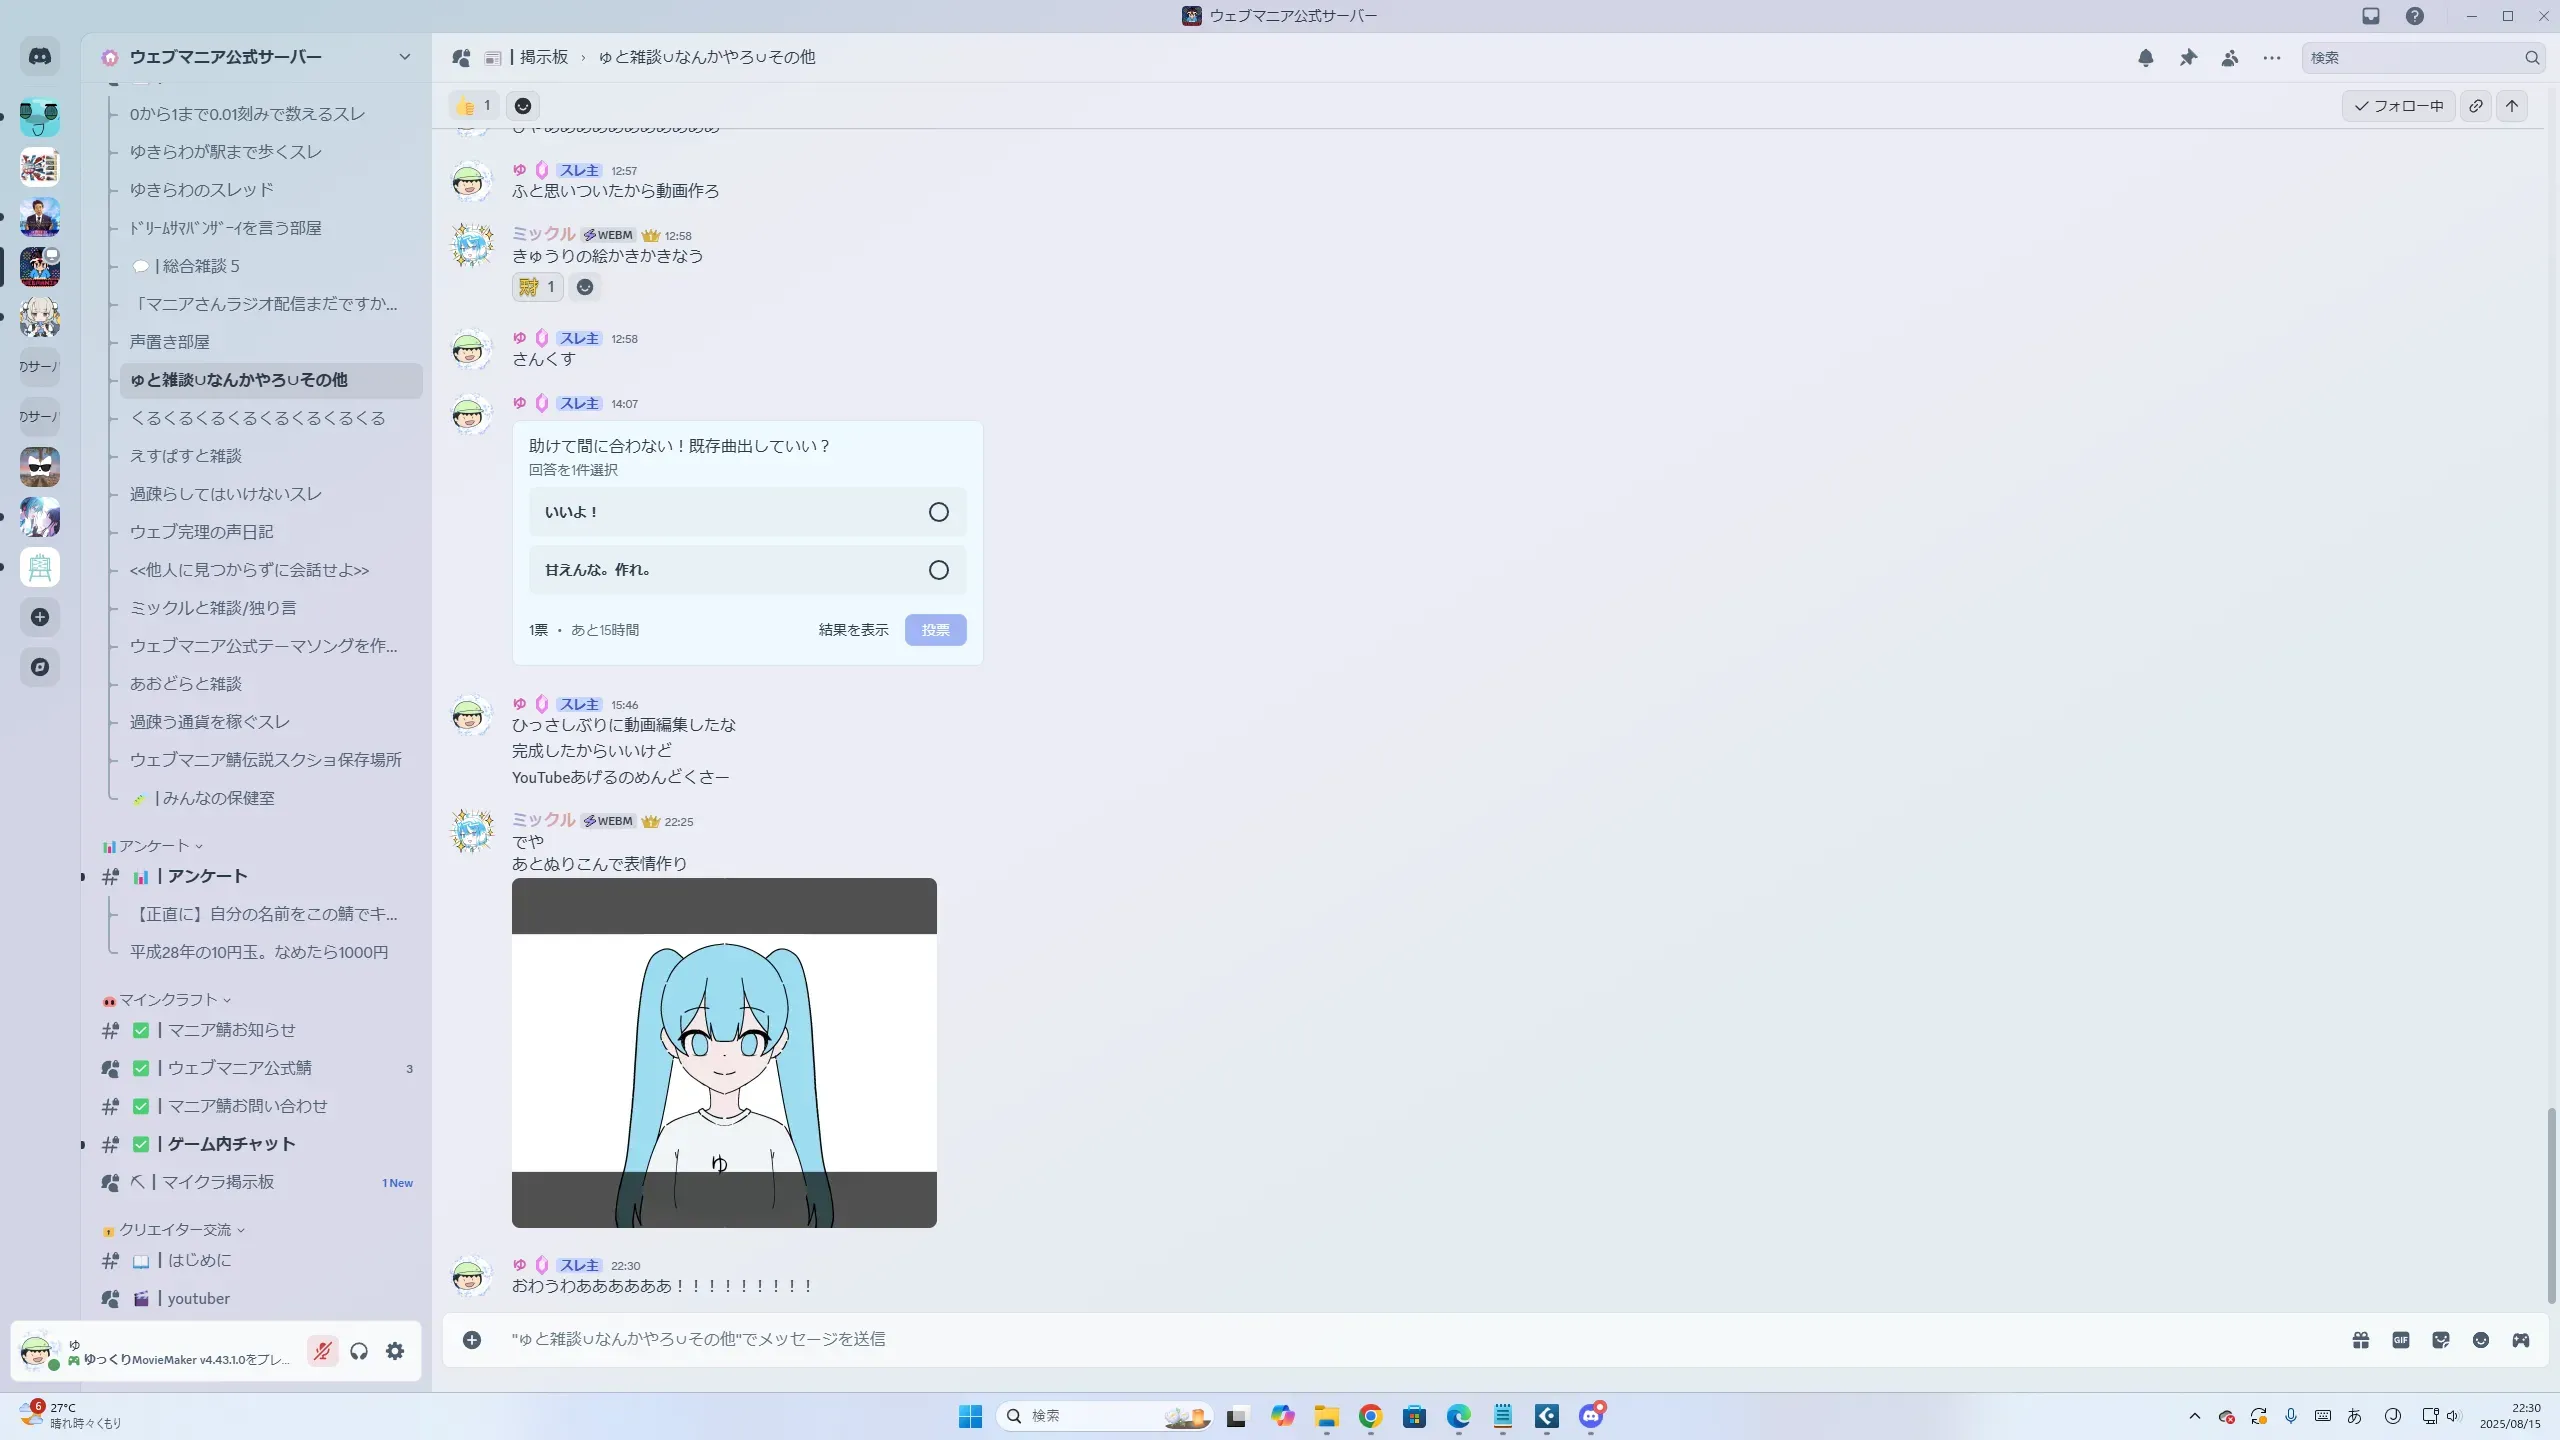Click the add server plus icon
The height and width of the screenshot is (1440, 2560).
[40, 617]
